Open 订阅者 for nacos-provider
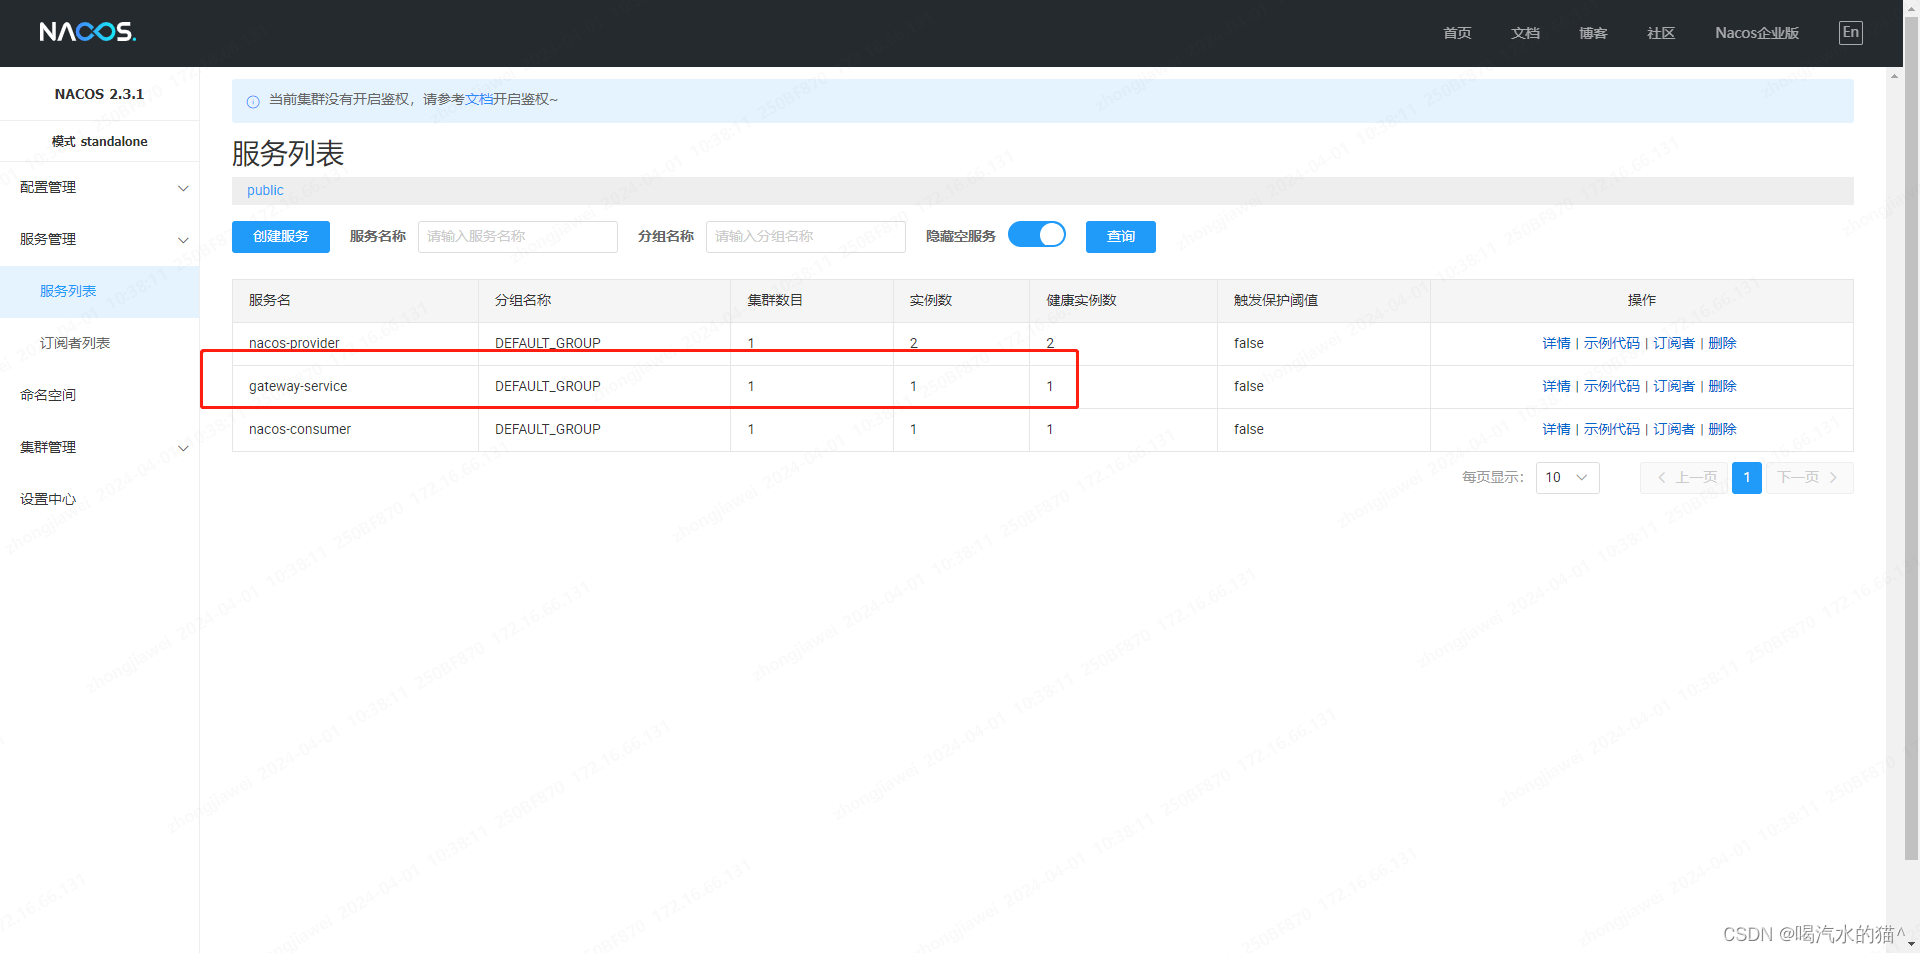 pos(1674,343)
